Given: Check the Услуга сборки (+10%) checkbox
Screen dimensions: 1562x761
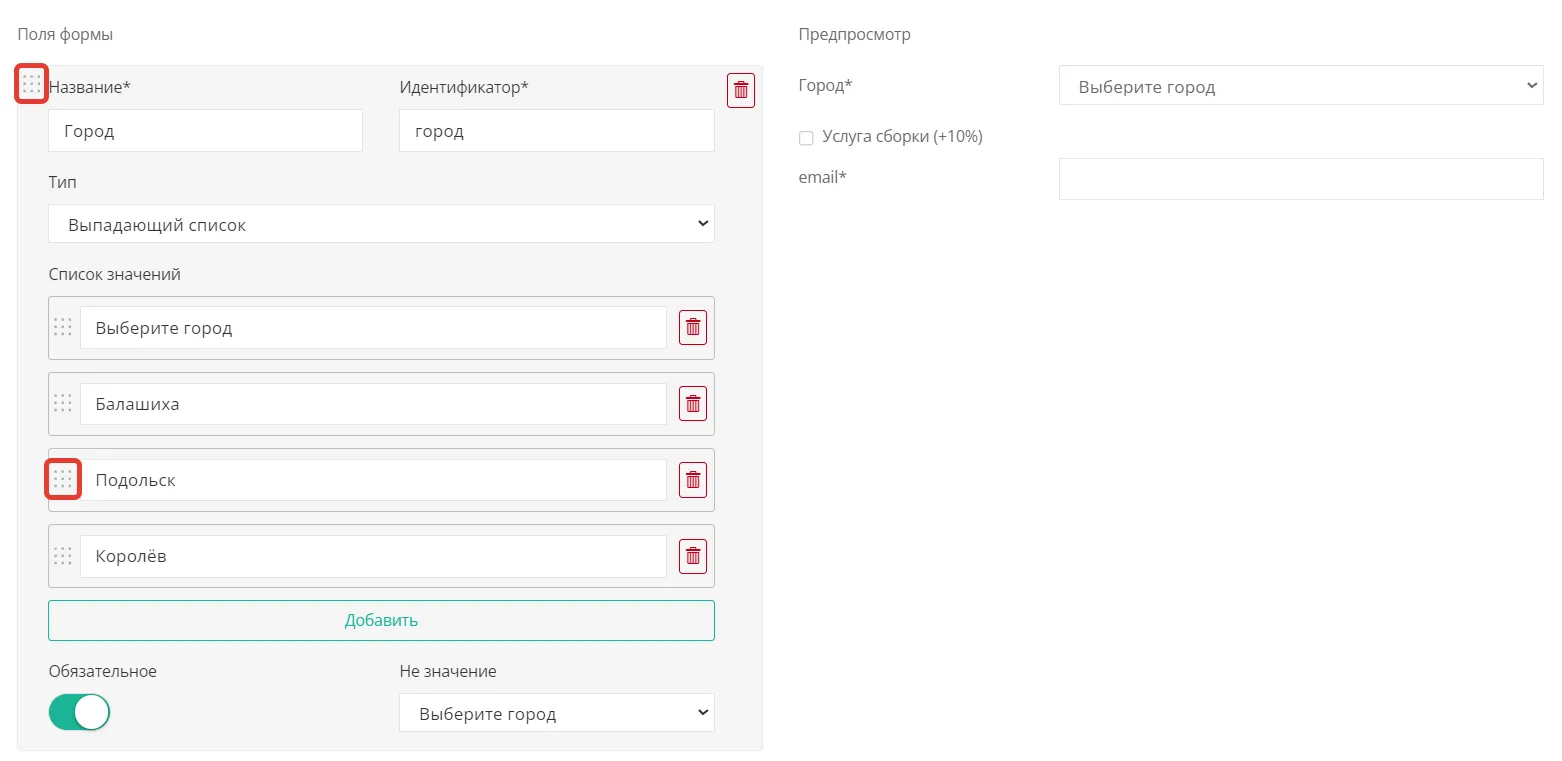Looking at the screenshot, I should 806,138.
